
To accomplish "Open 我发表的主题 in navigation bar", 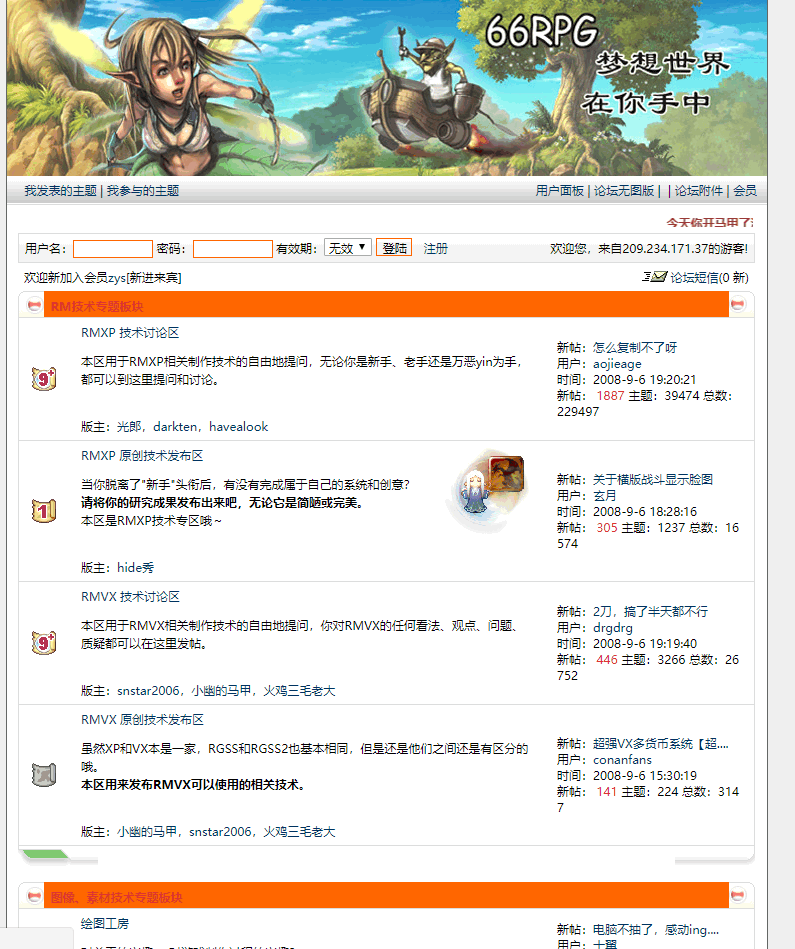I will [x=61, y=191].
